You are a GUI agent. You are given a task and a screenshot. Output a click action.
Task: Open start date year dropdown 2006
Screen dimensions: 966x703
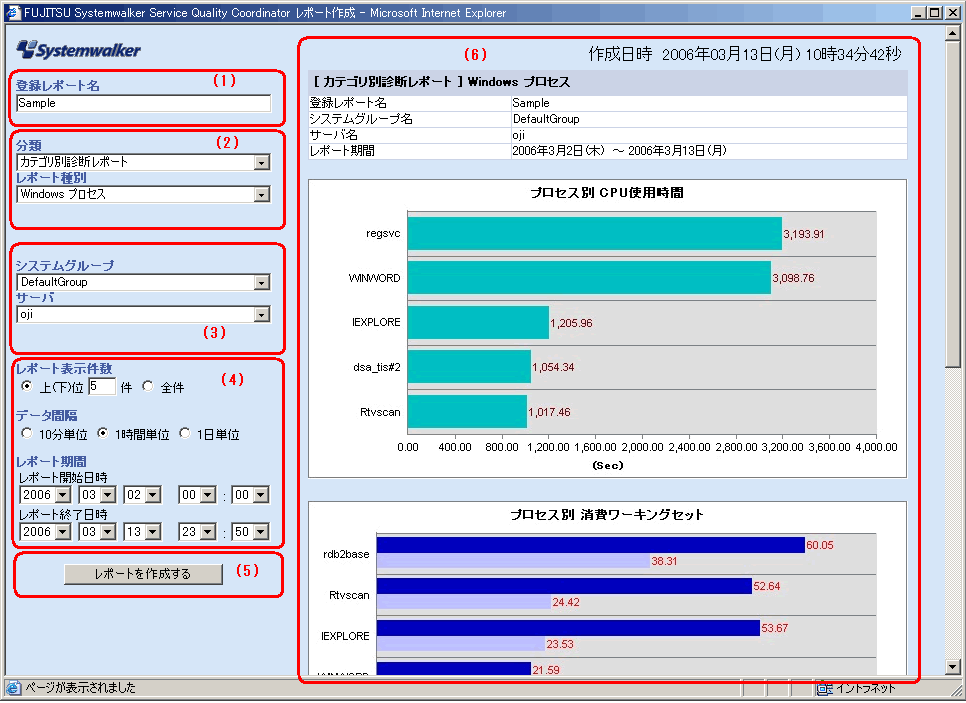coord(46,495)
